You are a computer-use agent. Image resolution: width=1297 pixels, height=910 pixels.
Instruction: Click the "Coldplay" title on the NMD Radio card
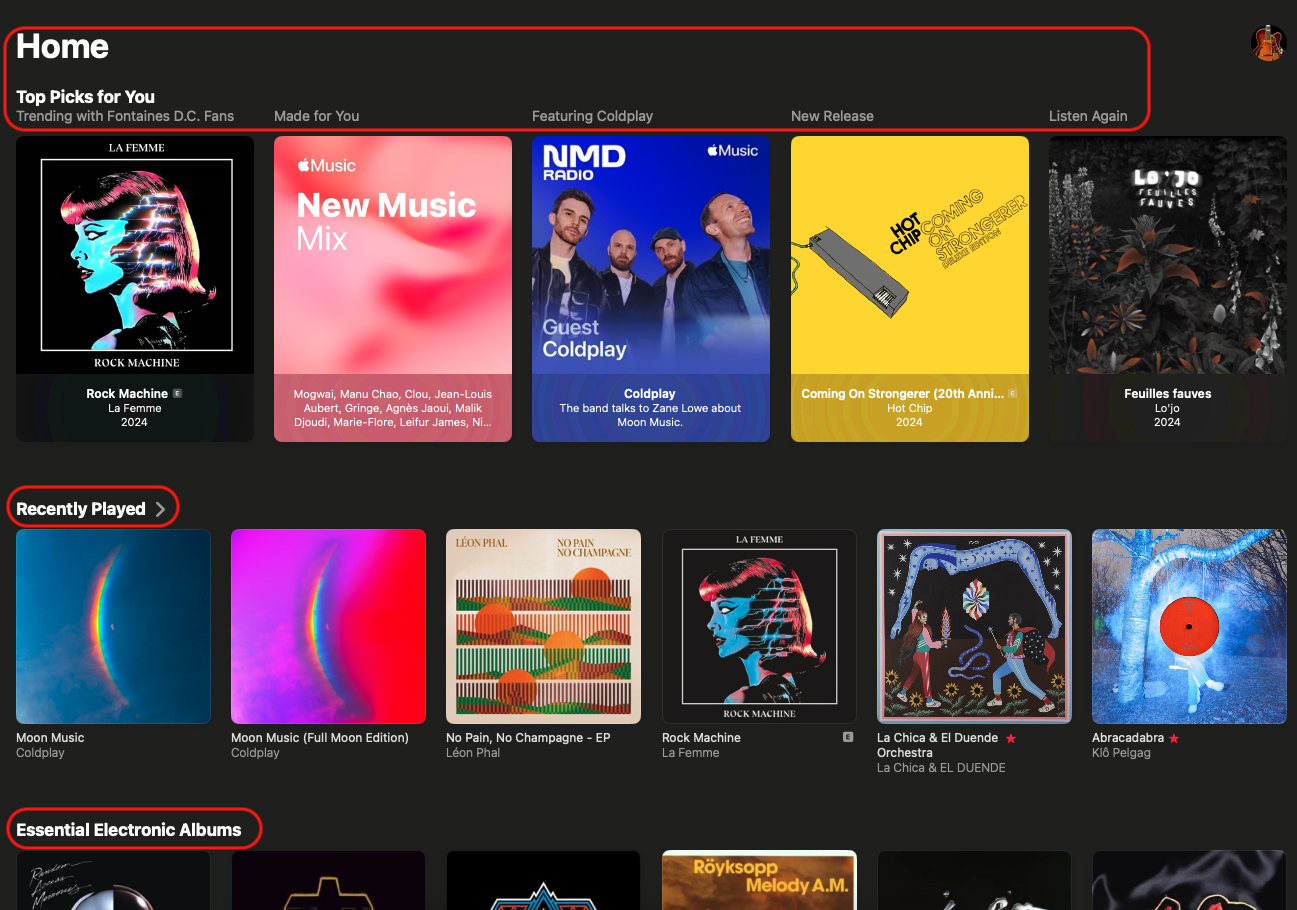click(x=650, y=394)
